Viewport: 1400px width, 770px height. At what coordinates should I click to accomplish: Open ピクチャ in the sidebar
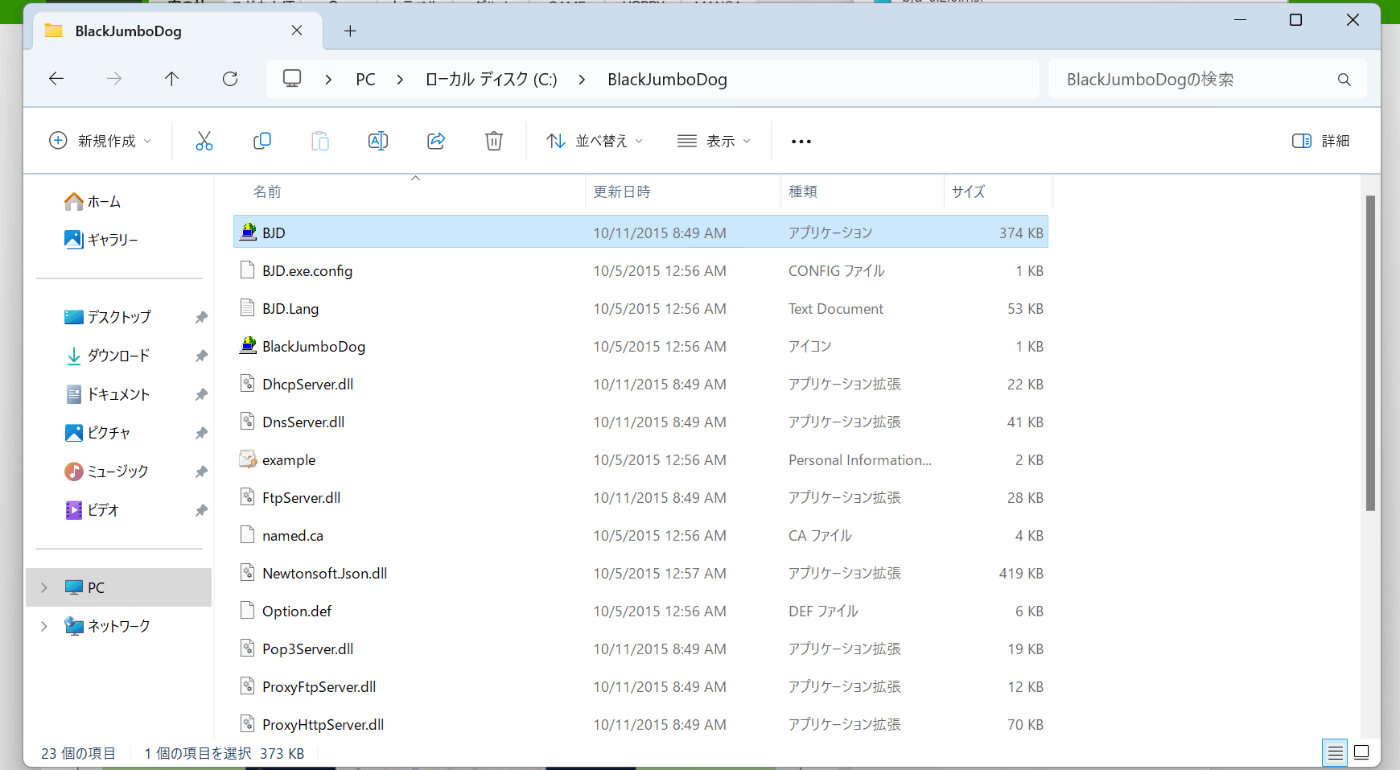click(x=98, y=433)
